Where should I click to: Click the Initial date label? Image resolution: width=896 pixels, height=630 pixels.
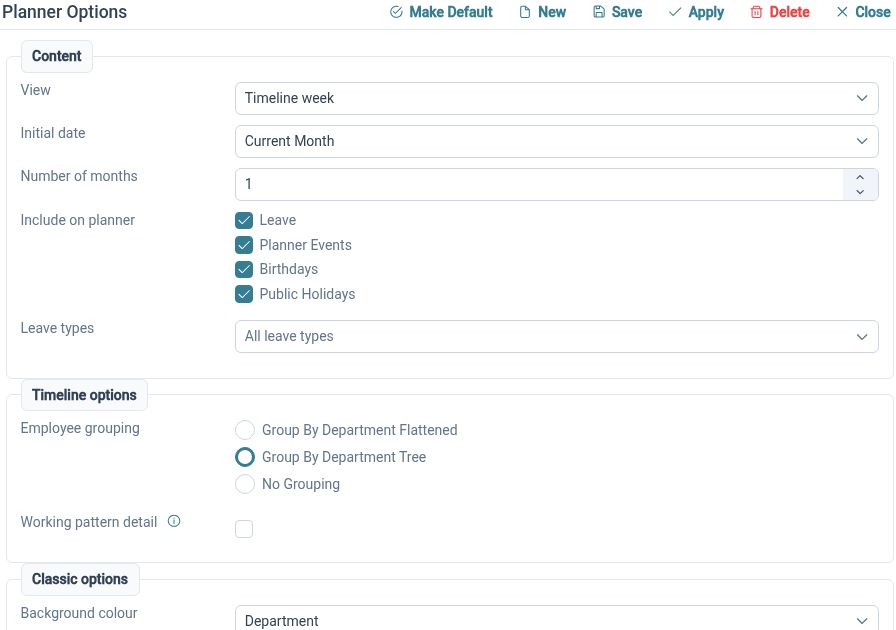pos(53,133)
